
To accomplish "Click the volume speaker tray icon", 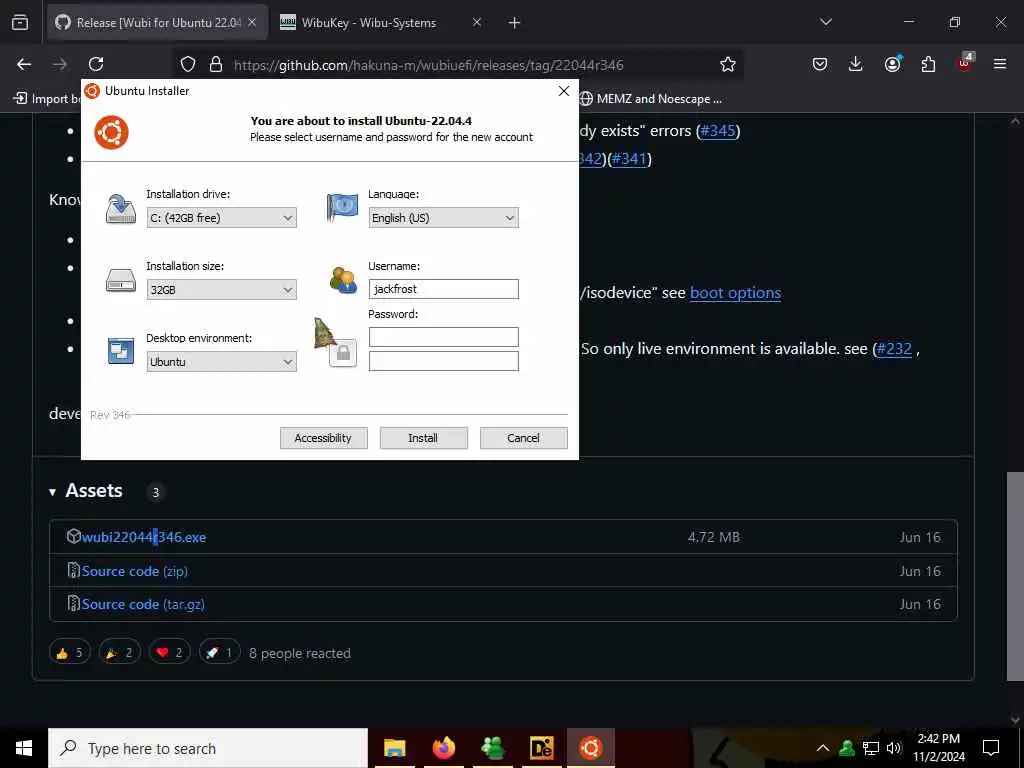I will (894, 748).
